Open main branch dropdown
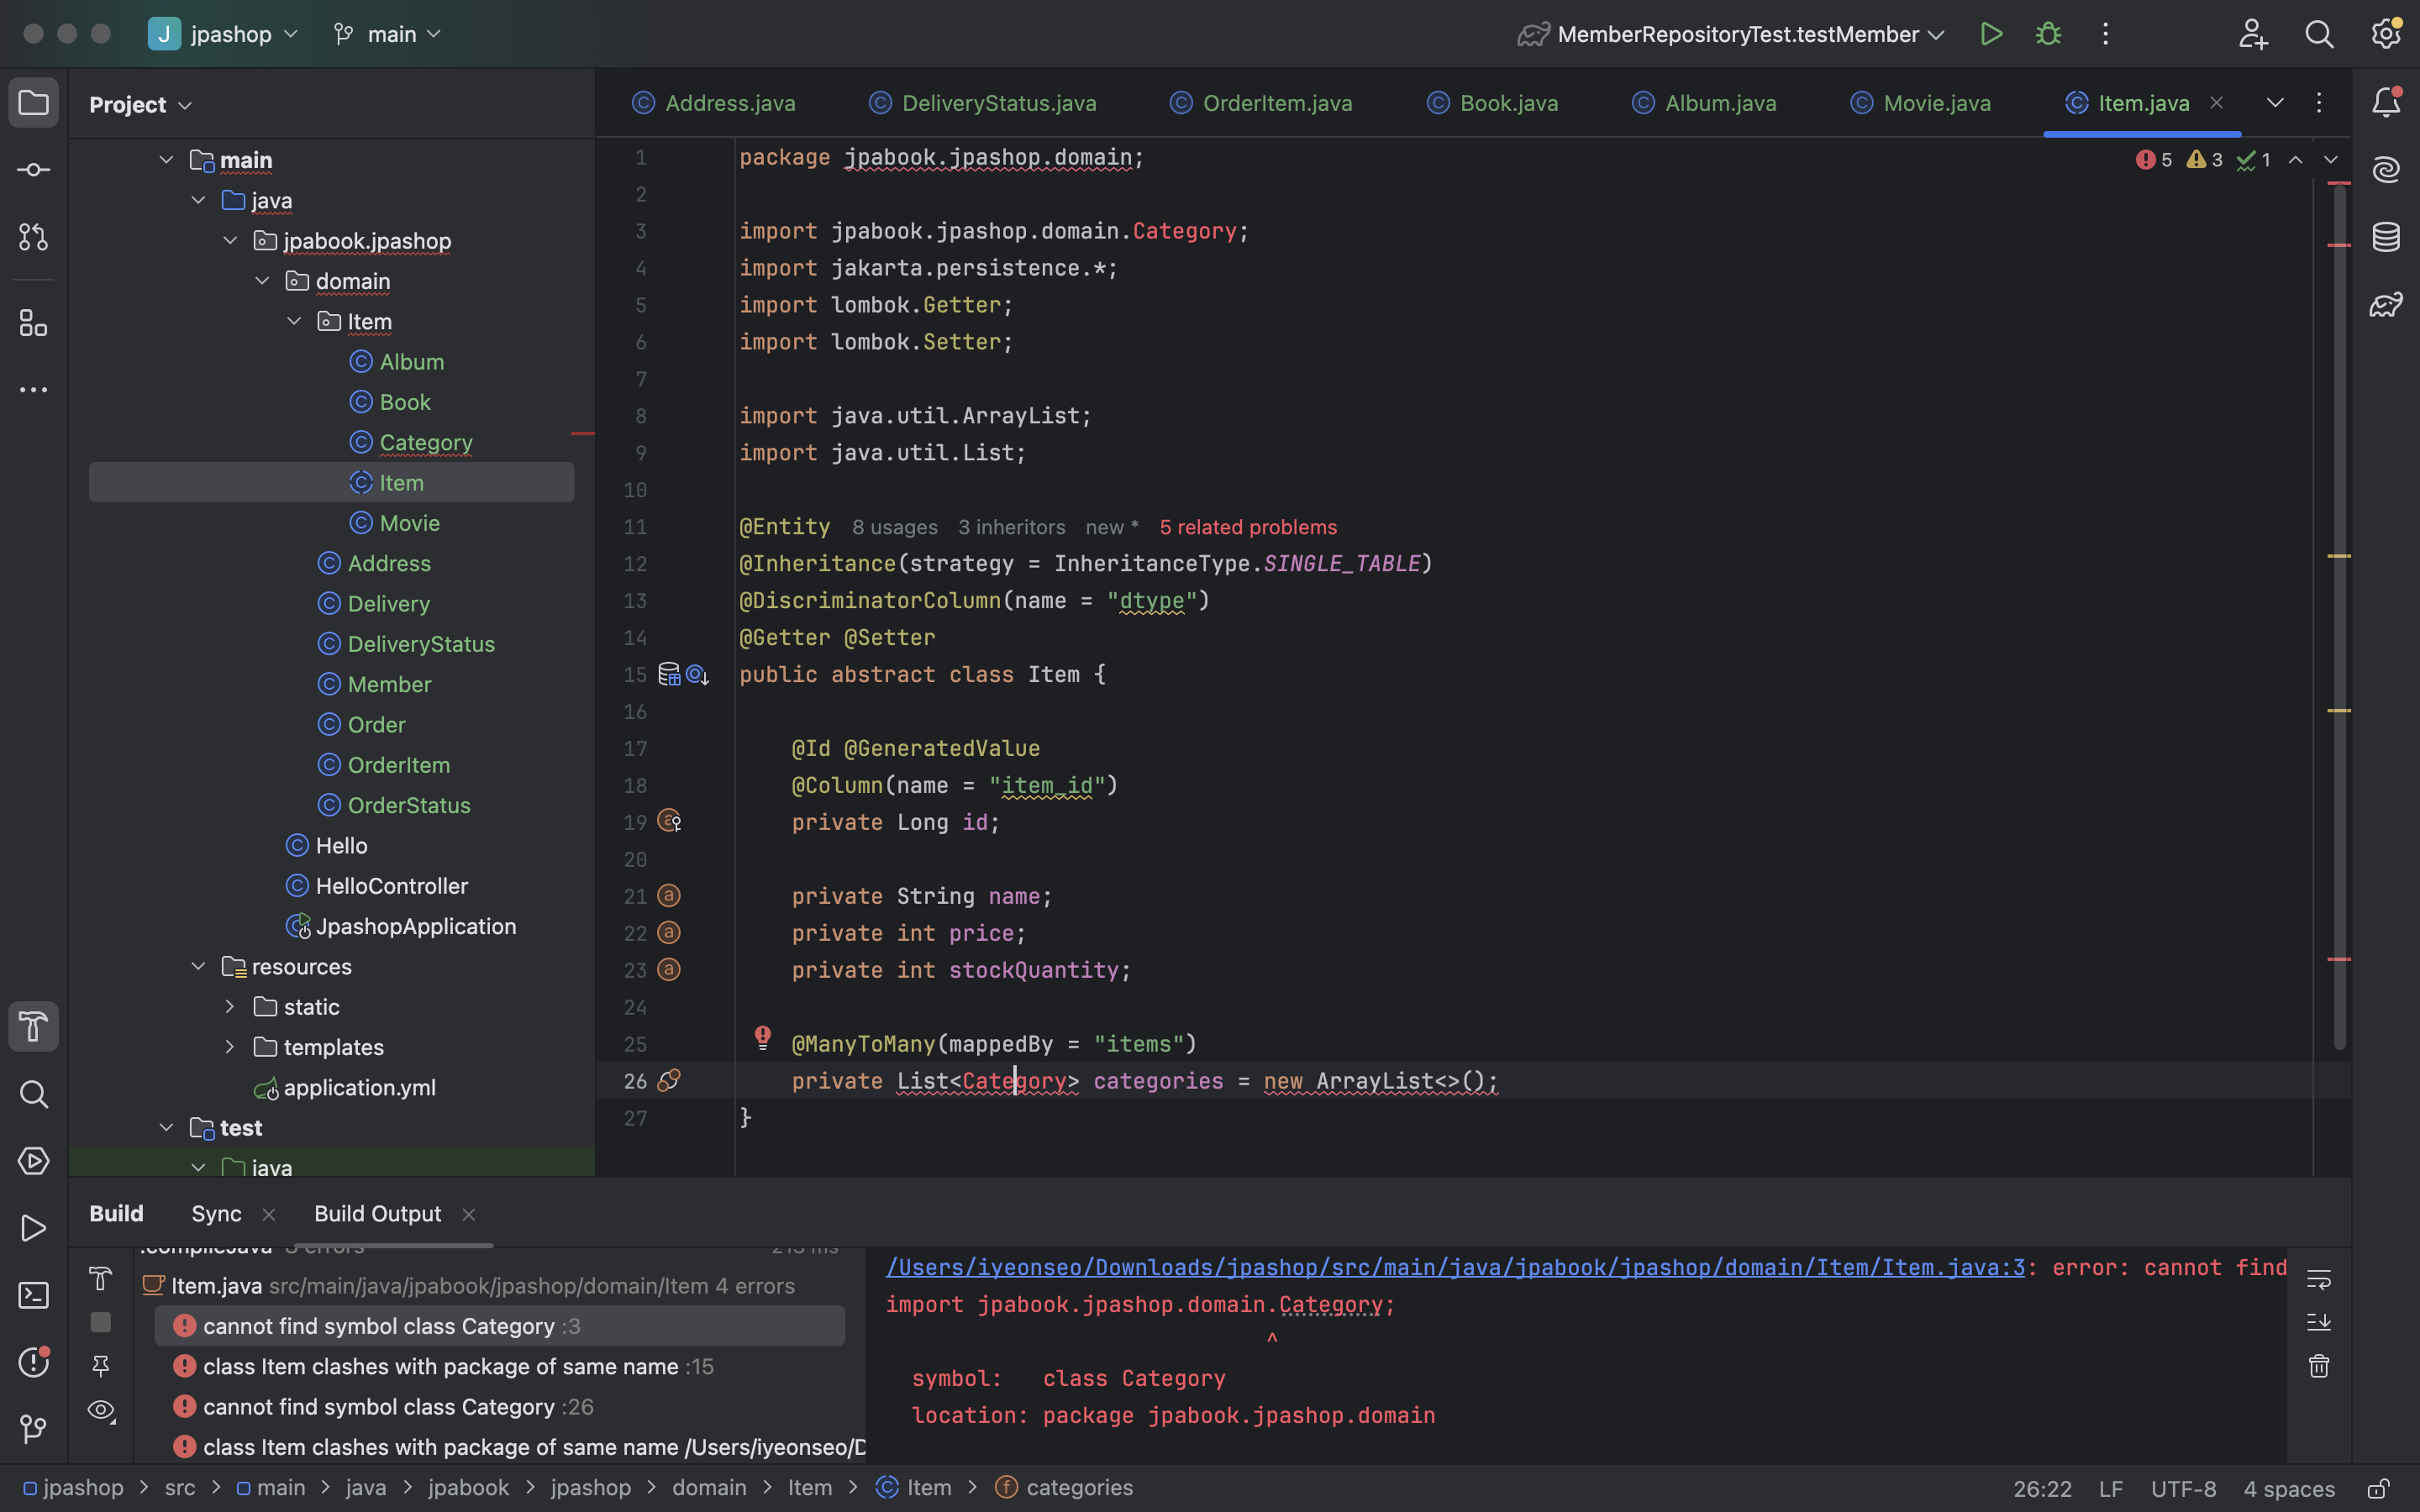This screenshot has width=2420, height=1512. click(x=386, y=34)
